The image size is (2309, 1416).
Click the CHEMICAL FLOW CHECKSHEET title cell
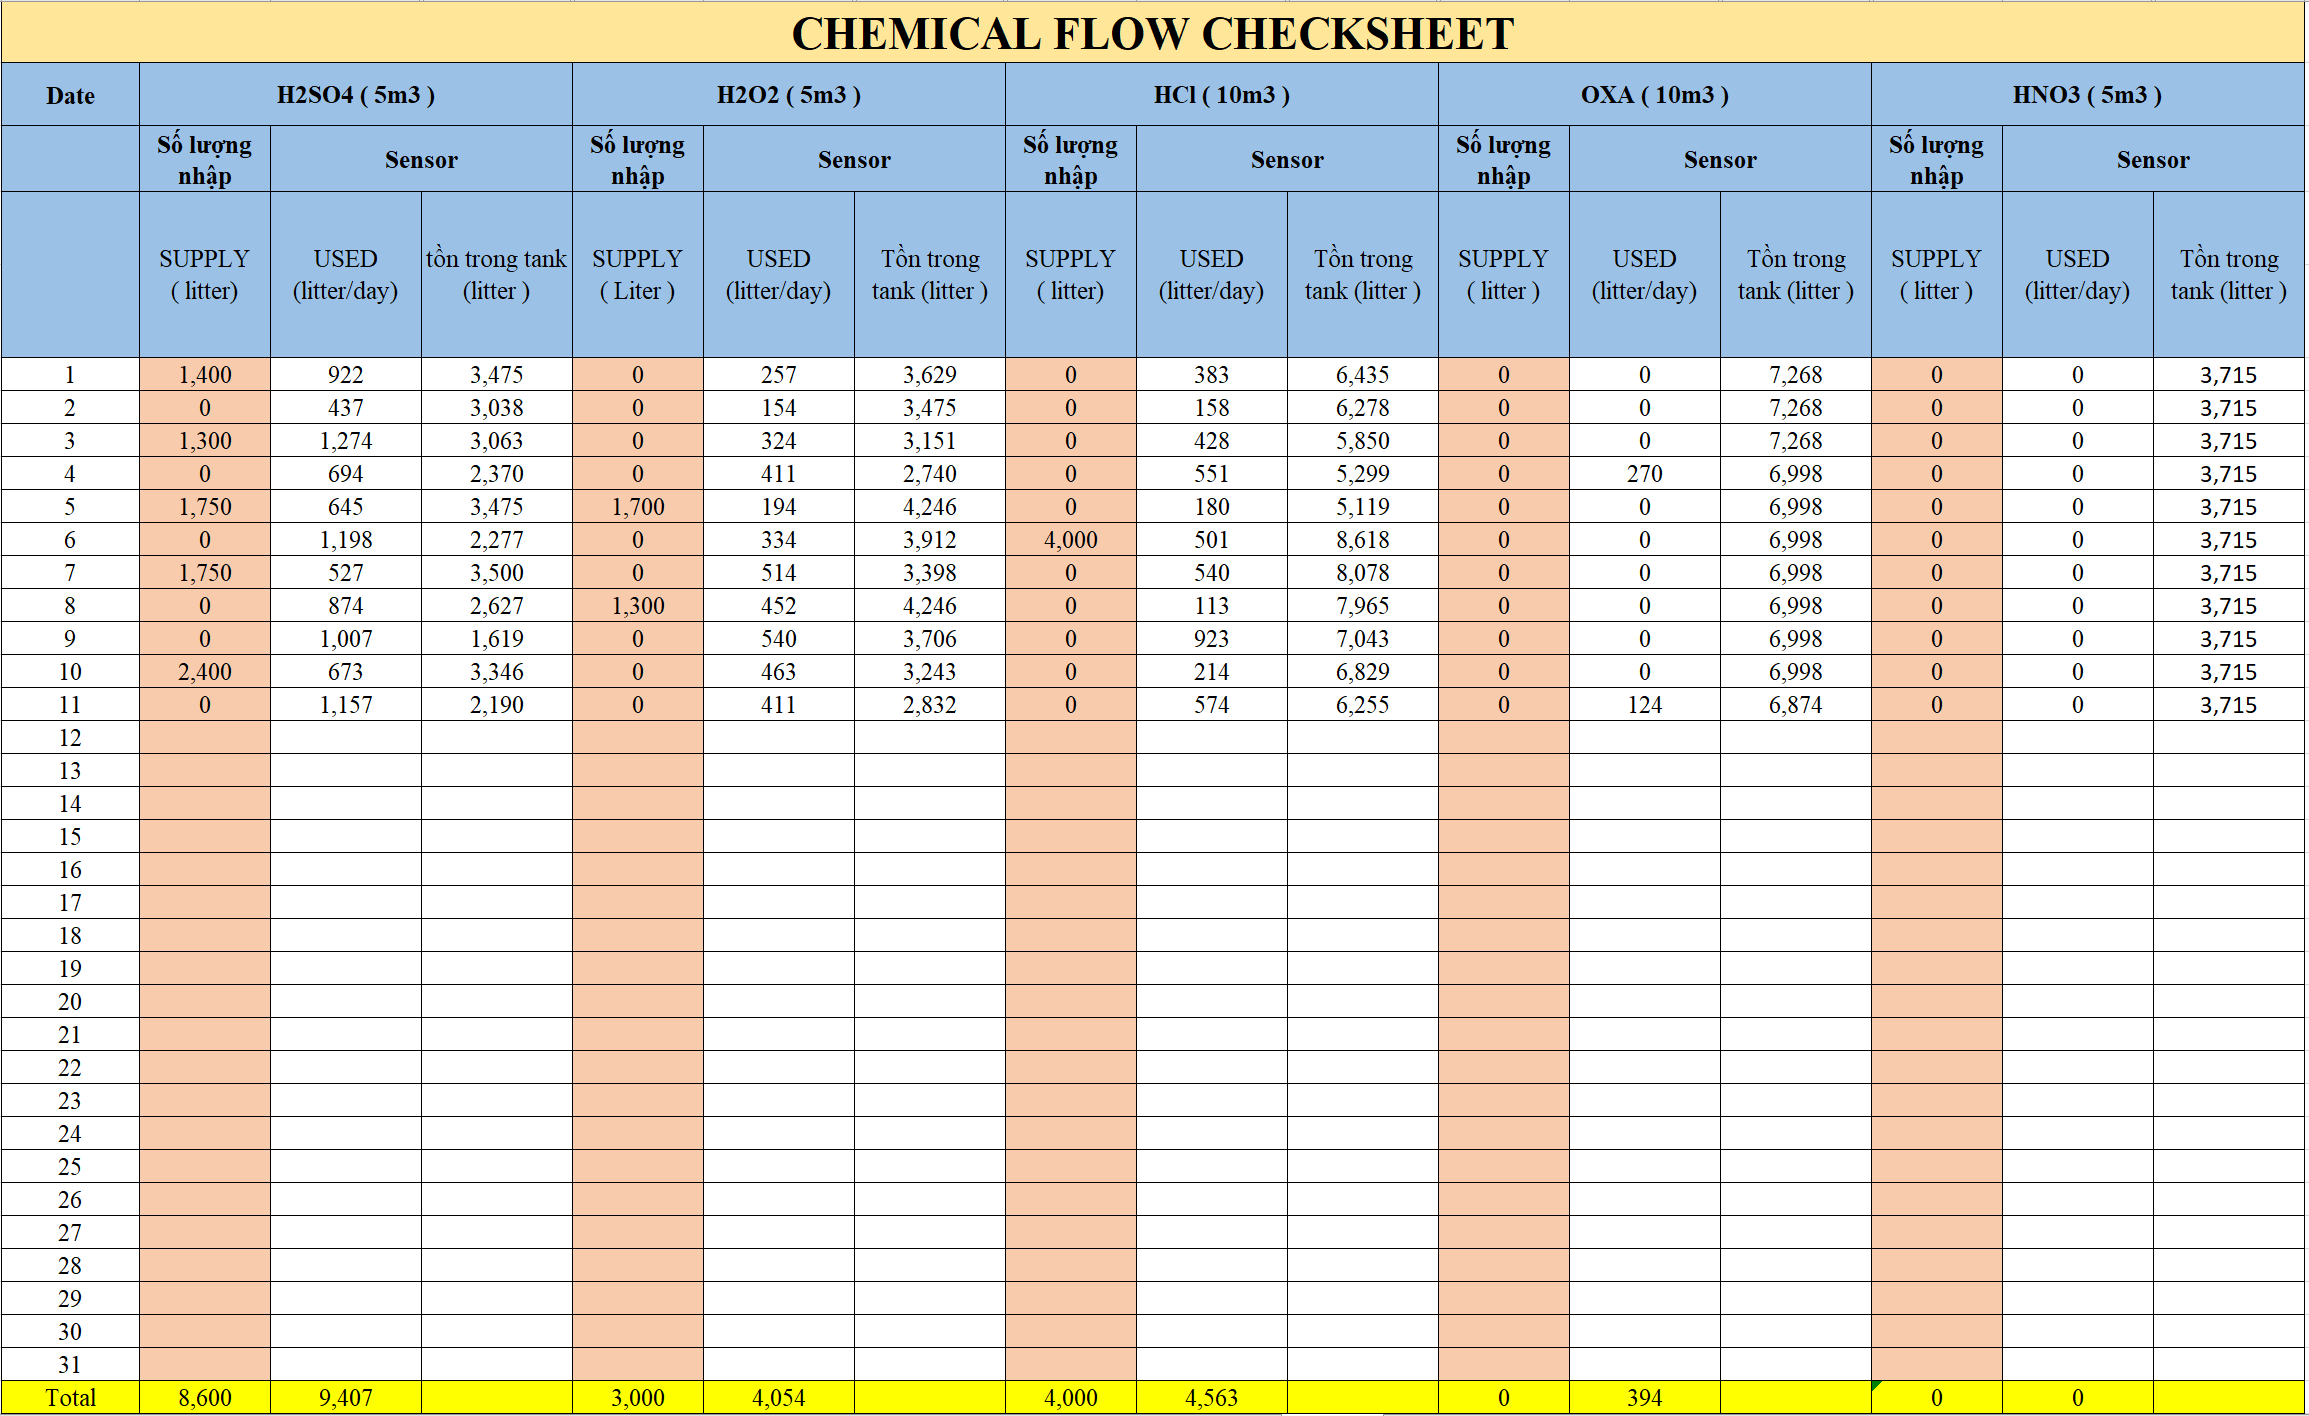click(x=1152, y=33)
